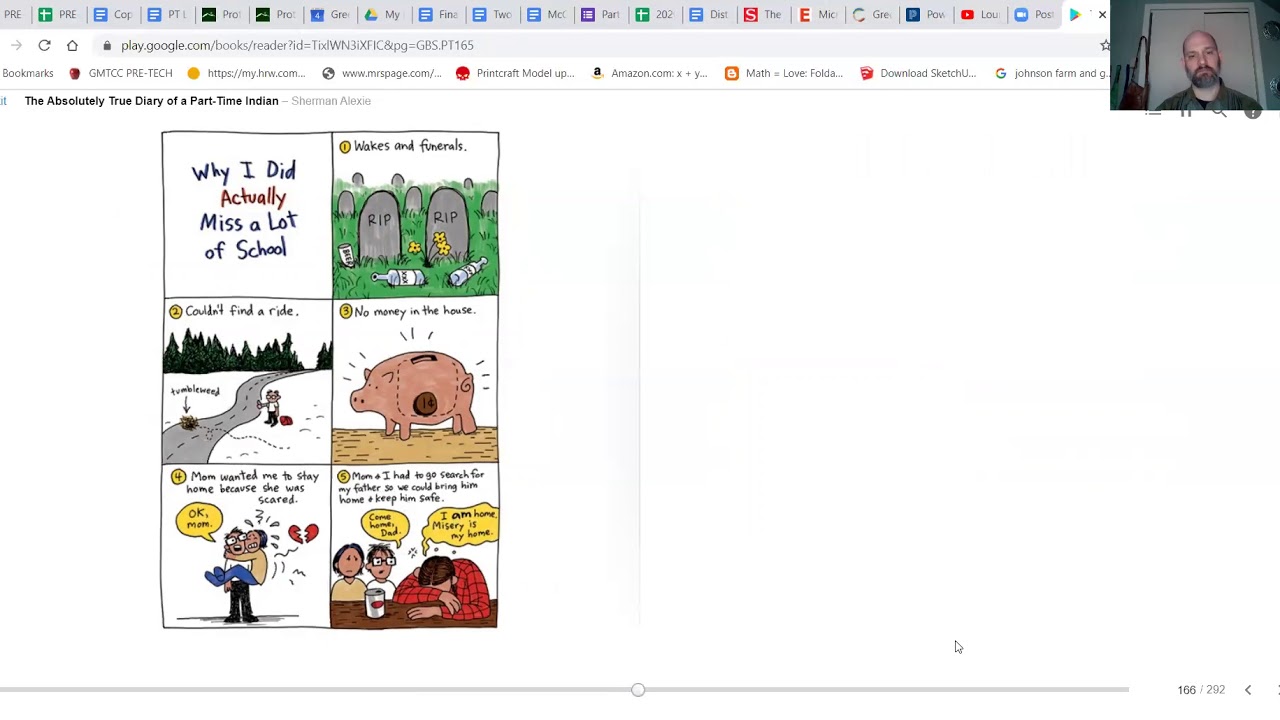Open the Math = Love bookmark
The image size is (1280, 720).
click(783, 73)
